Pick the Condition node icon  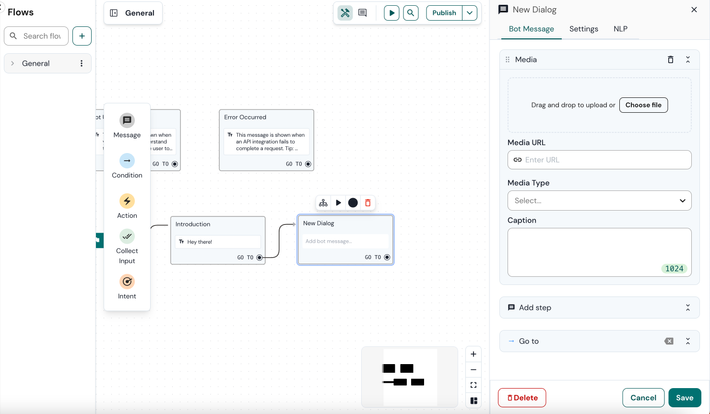(127, 161)
